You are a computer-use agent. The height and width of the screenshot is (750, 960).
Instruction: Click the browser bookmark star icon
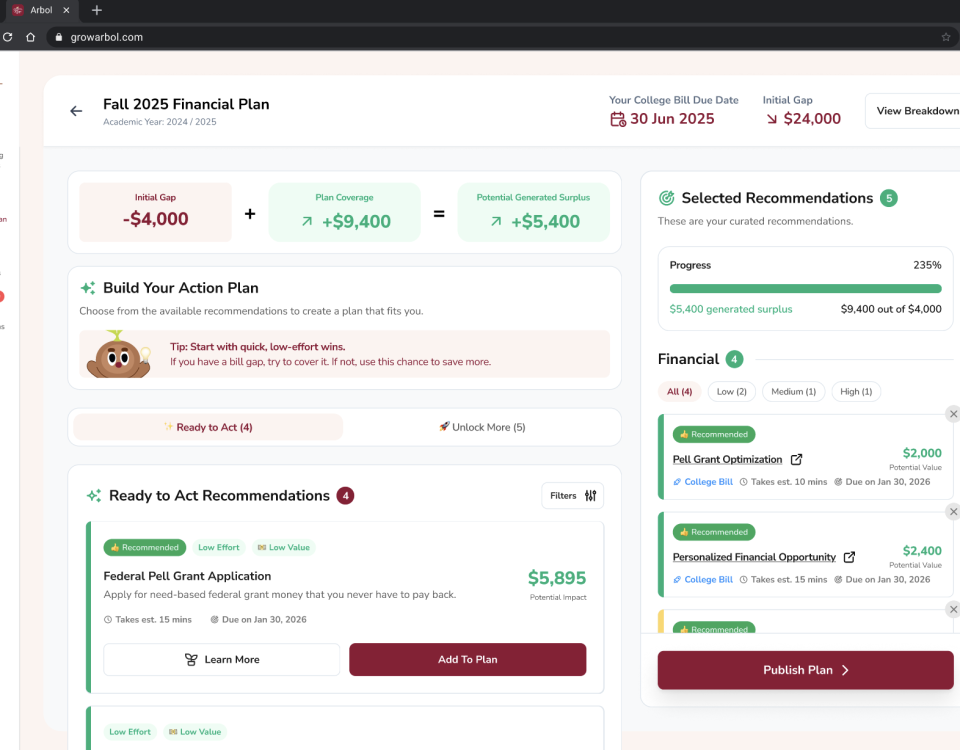945,37
